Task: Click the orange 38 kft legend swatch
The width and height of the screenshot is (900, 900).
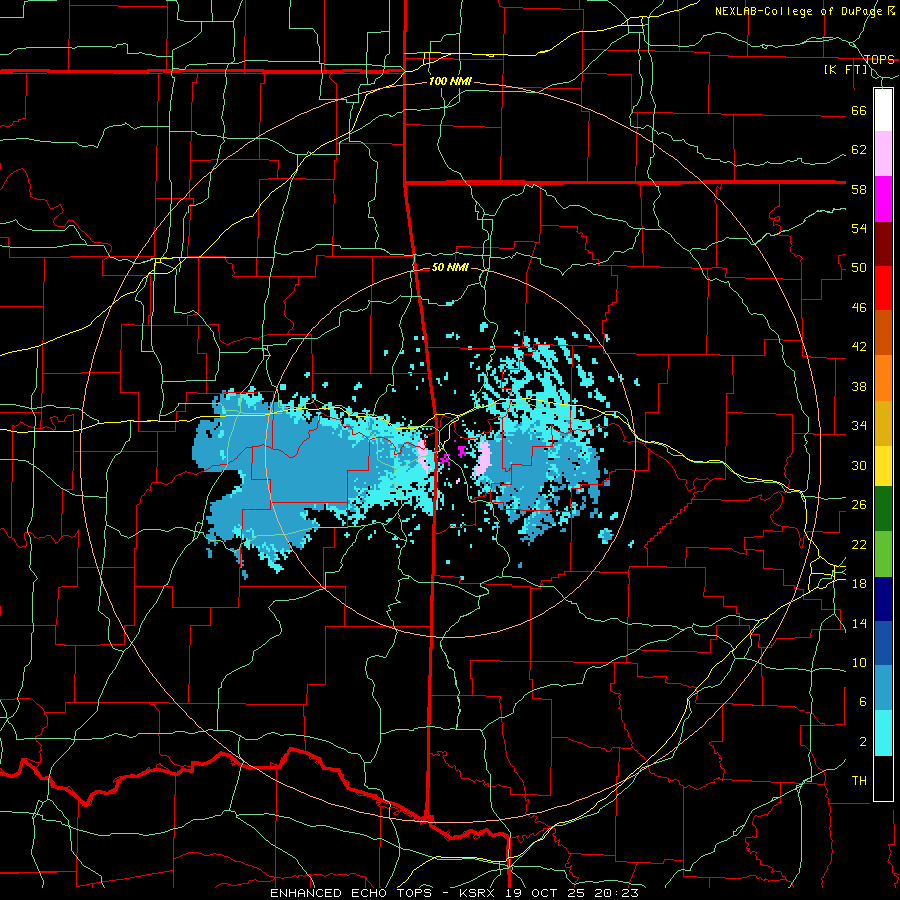Action: (x=883, y=378)
